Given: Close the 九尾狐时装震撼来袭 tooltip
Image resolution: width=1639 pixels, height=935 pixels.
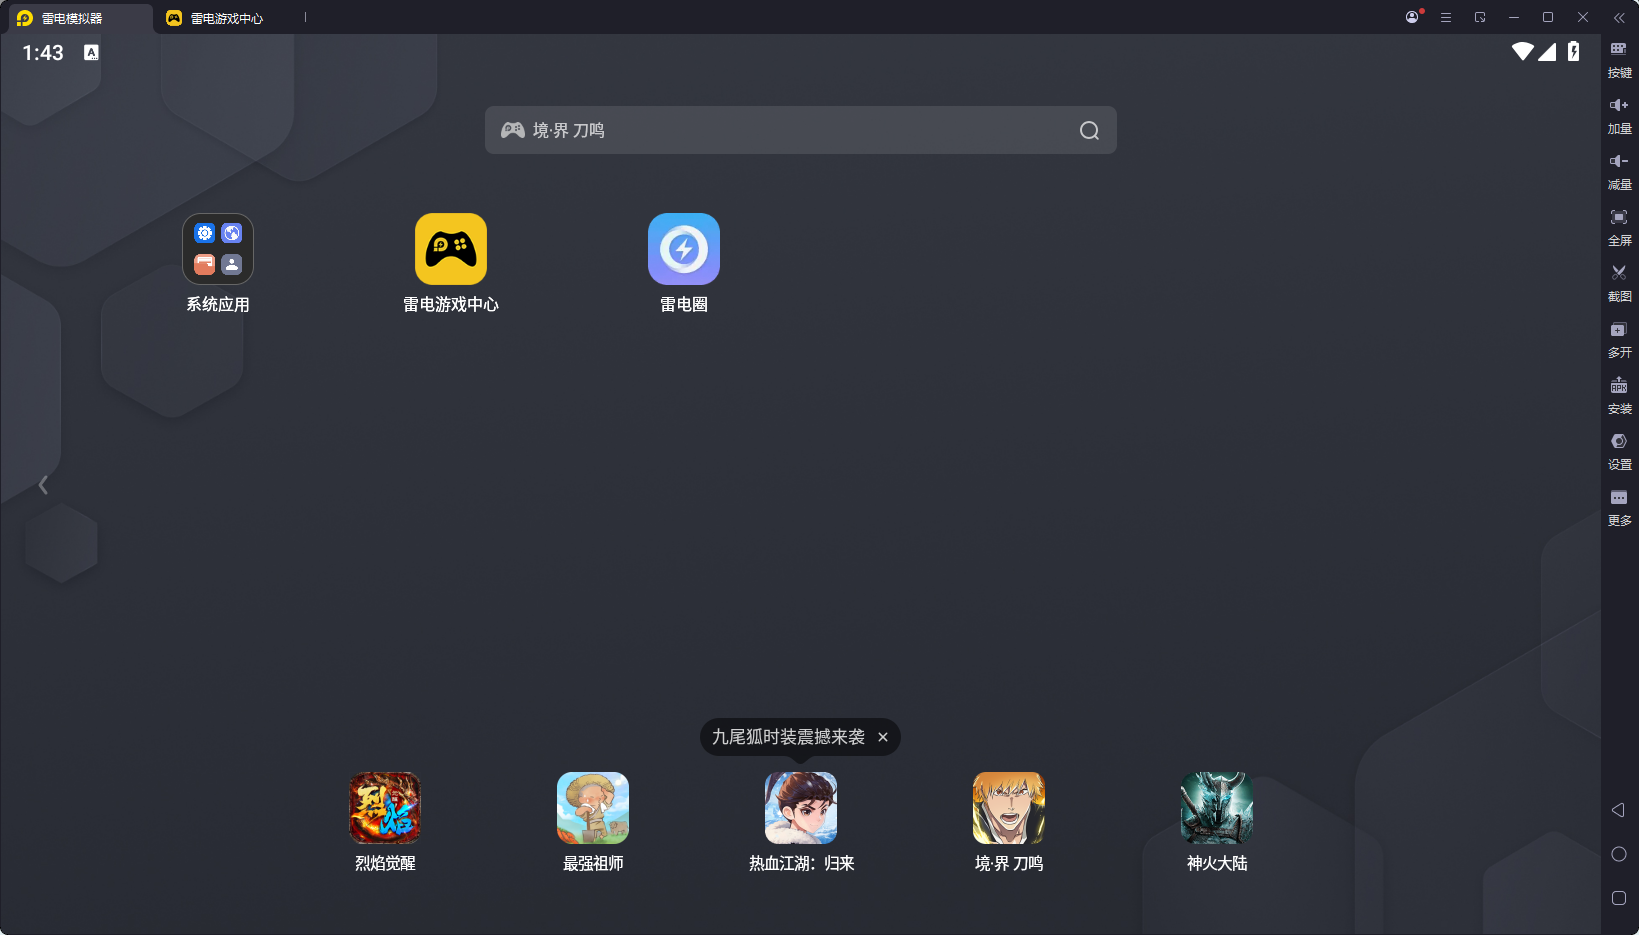Looking at the screenshot, I should [x=883, y=737].
